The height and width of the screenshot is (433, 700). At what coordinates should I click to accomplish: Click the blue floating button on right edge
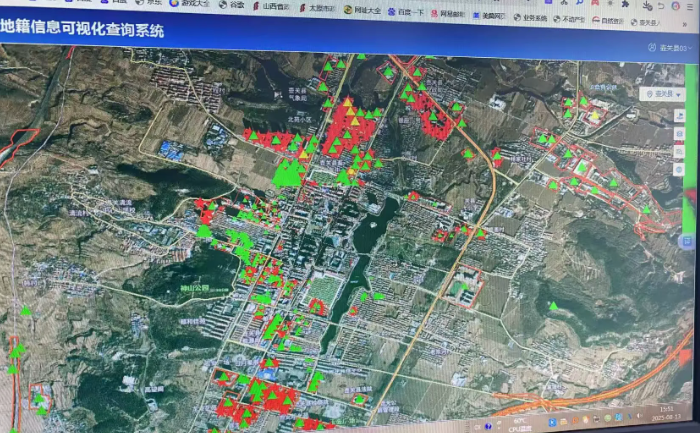point(687,241)
